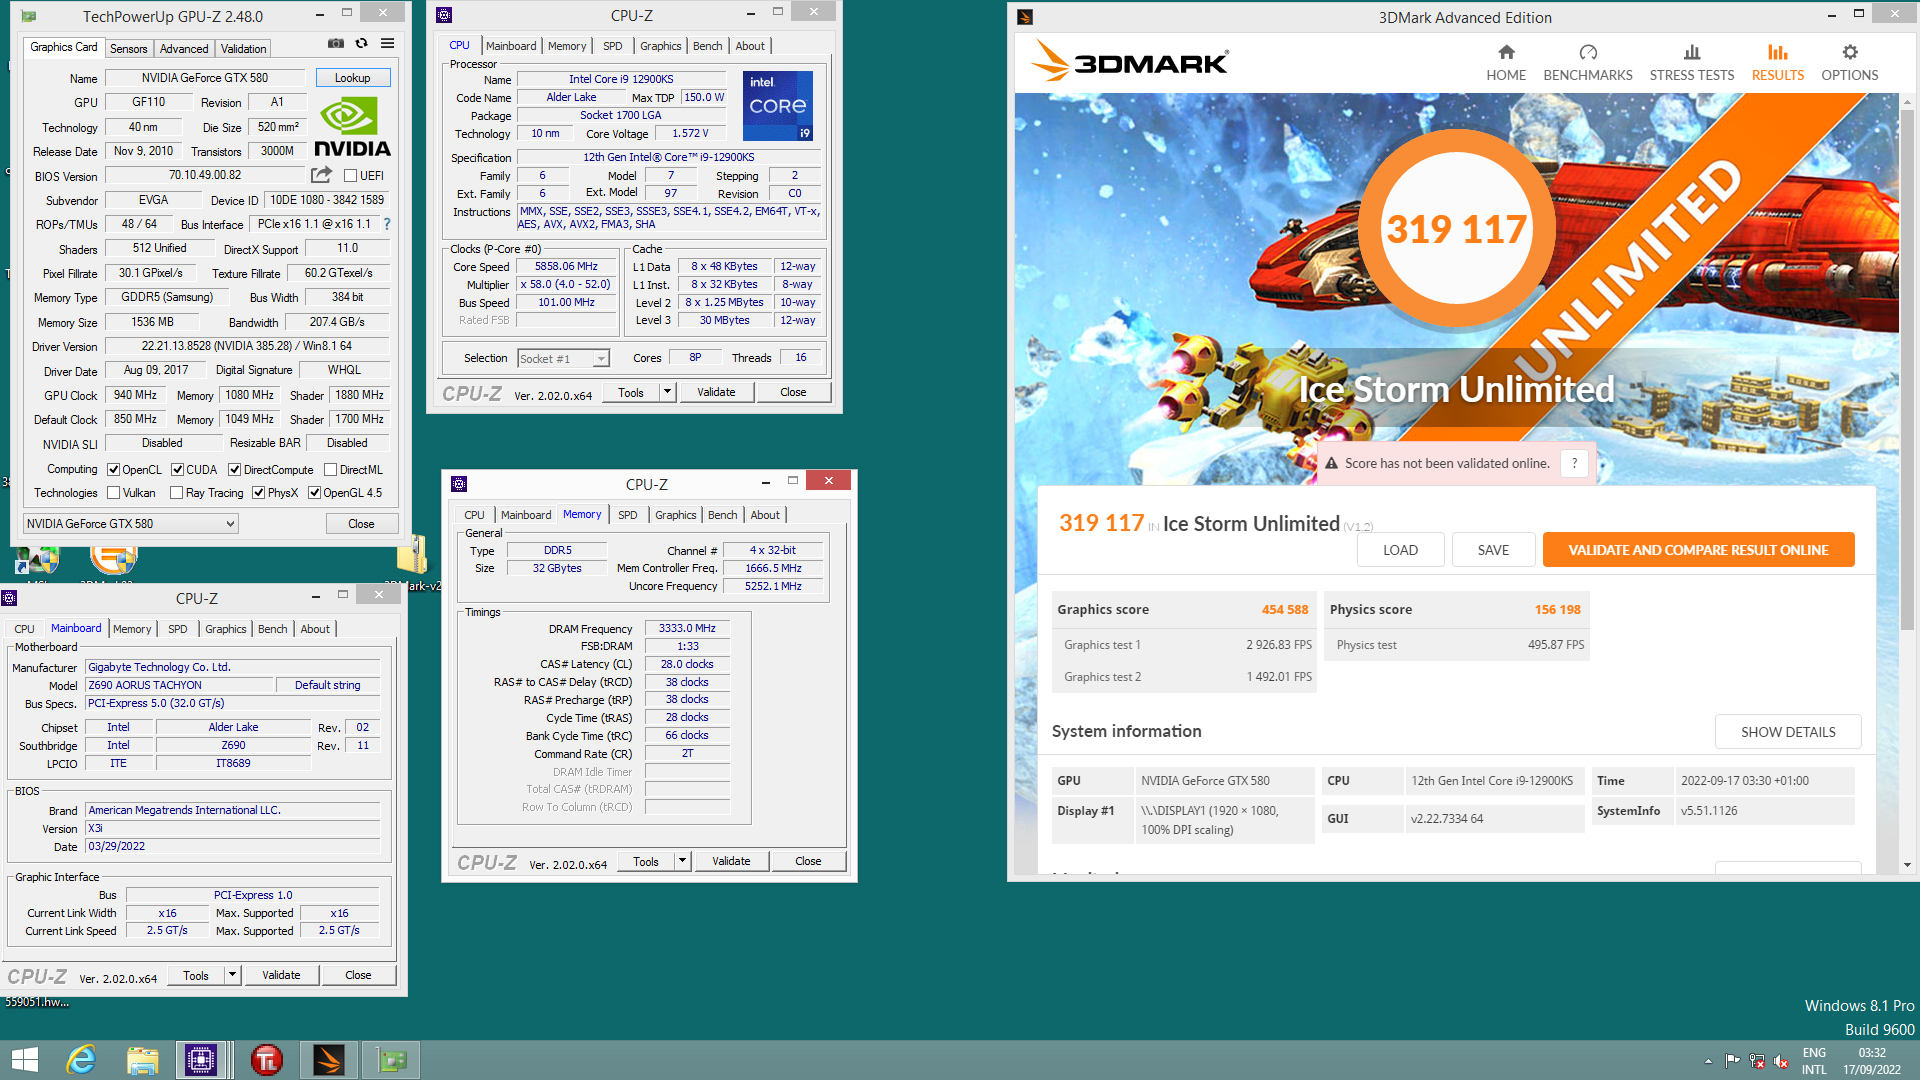Click Tools button in Mainboard CPU-Z window
Image resolution: width=1920 pixels, height=1080 pixels.
coord(196,975)
